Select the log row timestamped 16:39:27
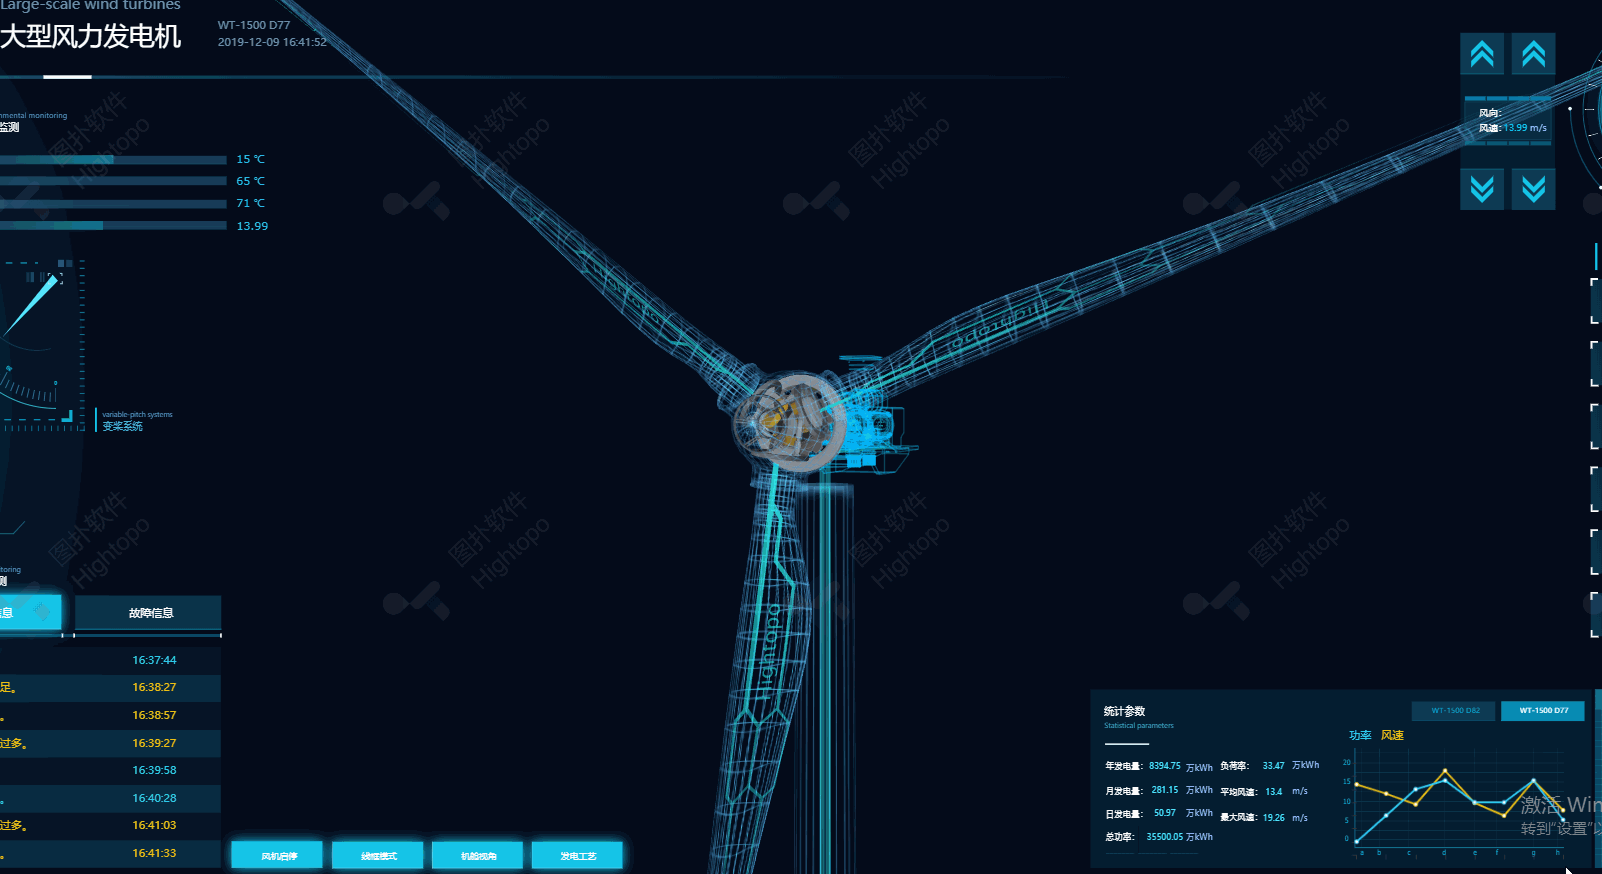Screen dimensions: 1602x874 (x=110, y=743)
